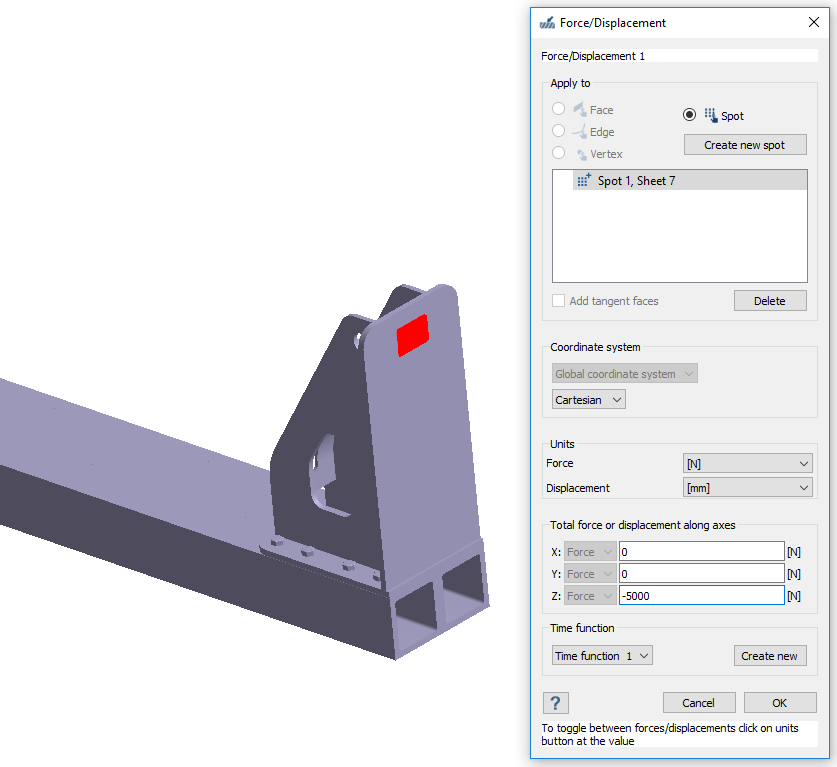
Task: Expand the Time function 1 dropdown
Action: coord(602,656)
